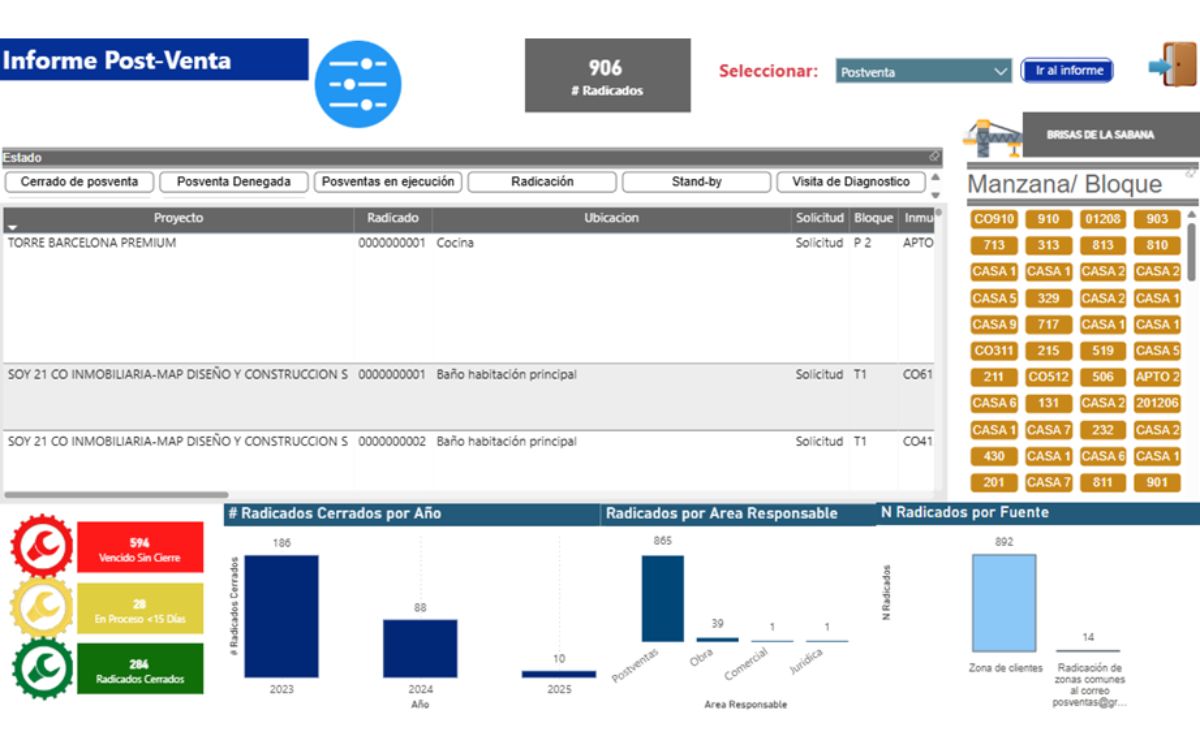The width and height of the screenshot is (1200, 750).
Task: Open the Seleccionar Postventa dropdown
Action: [x=924, y=71]
